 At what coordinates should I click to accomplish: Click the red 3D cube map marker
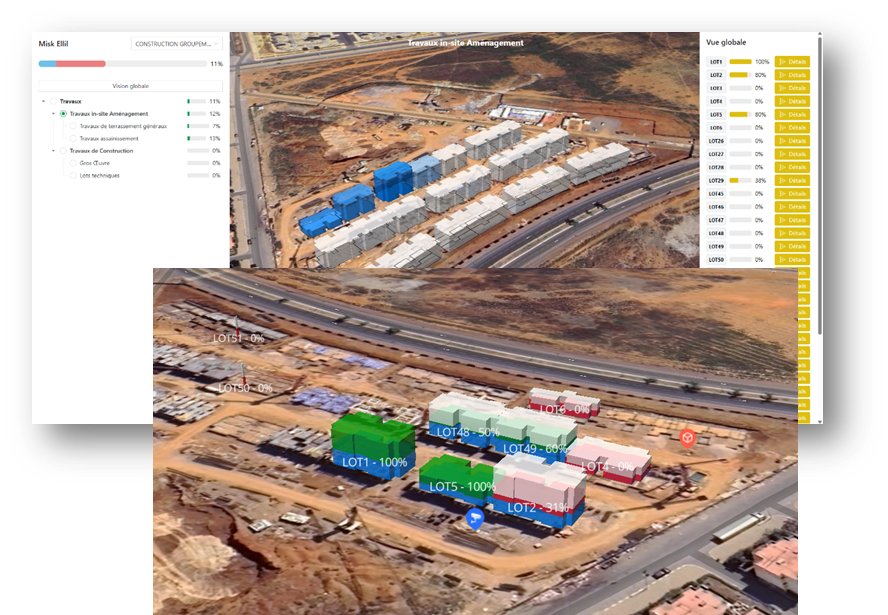[687, 438]
